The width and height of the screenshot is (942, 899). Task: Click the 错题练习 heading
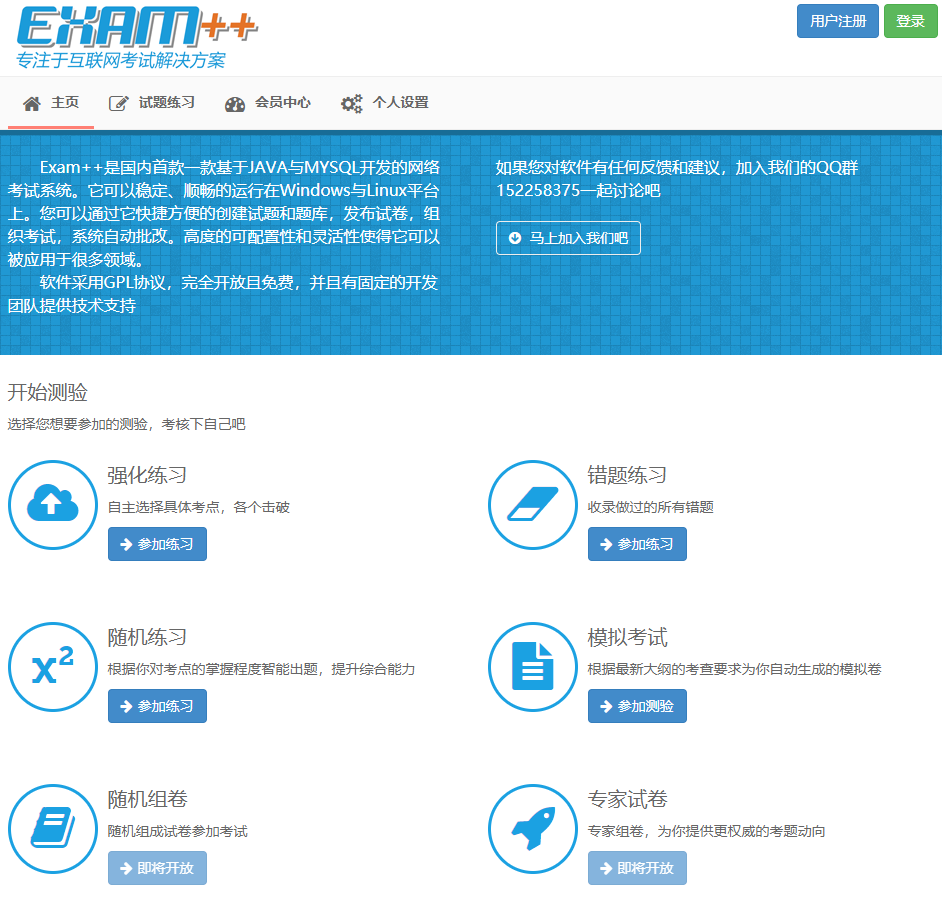click(x=627, y=475)
